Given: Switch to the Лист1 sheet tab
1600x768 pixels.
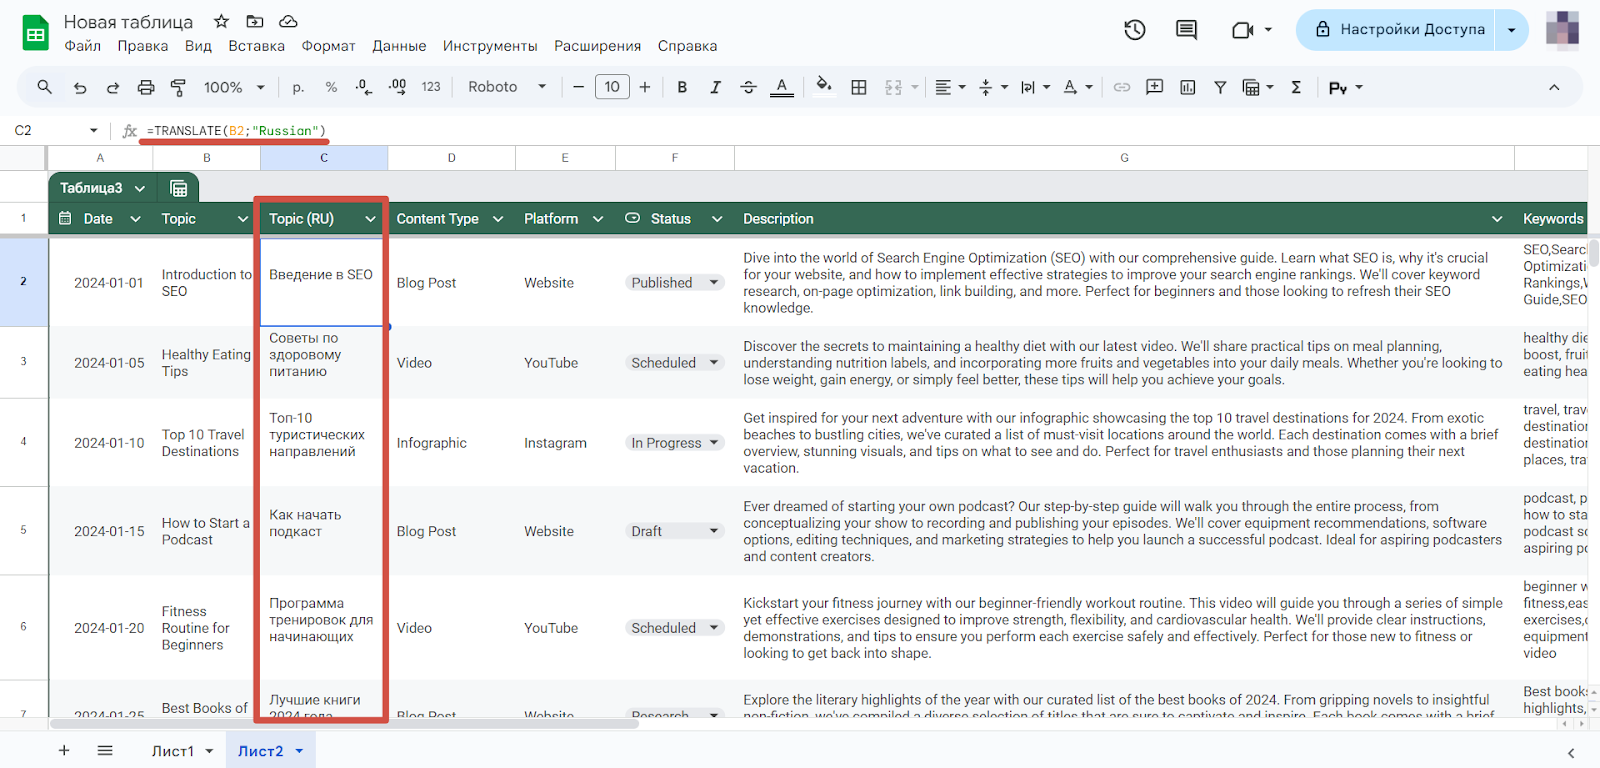Looking at the screenshot, I should point(173,751).
